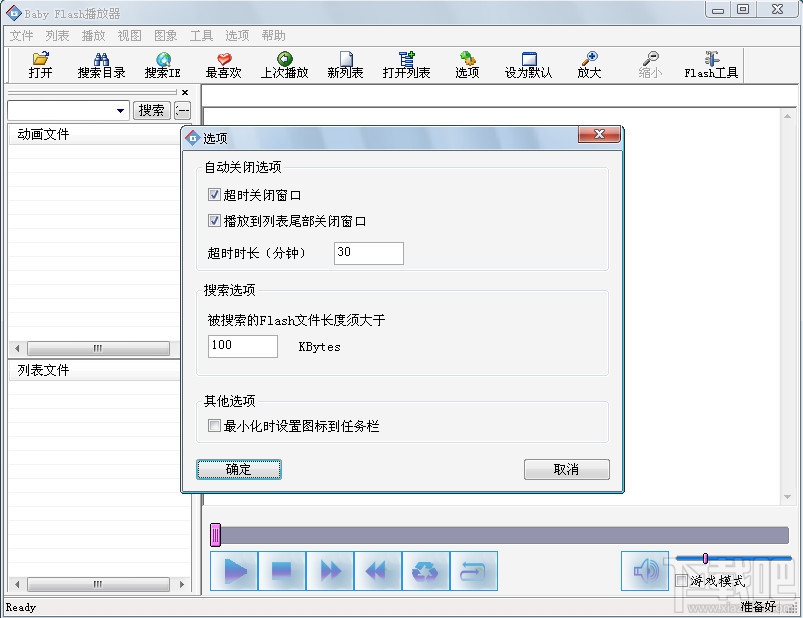803x618 pixels.
Task: Stop playback with the square button
Action: (282, 571)
